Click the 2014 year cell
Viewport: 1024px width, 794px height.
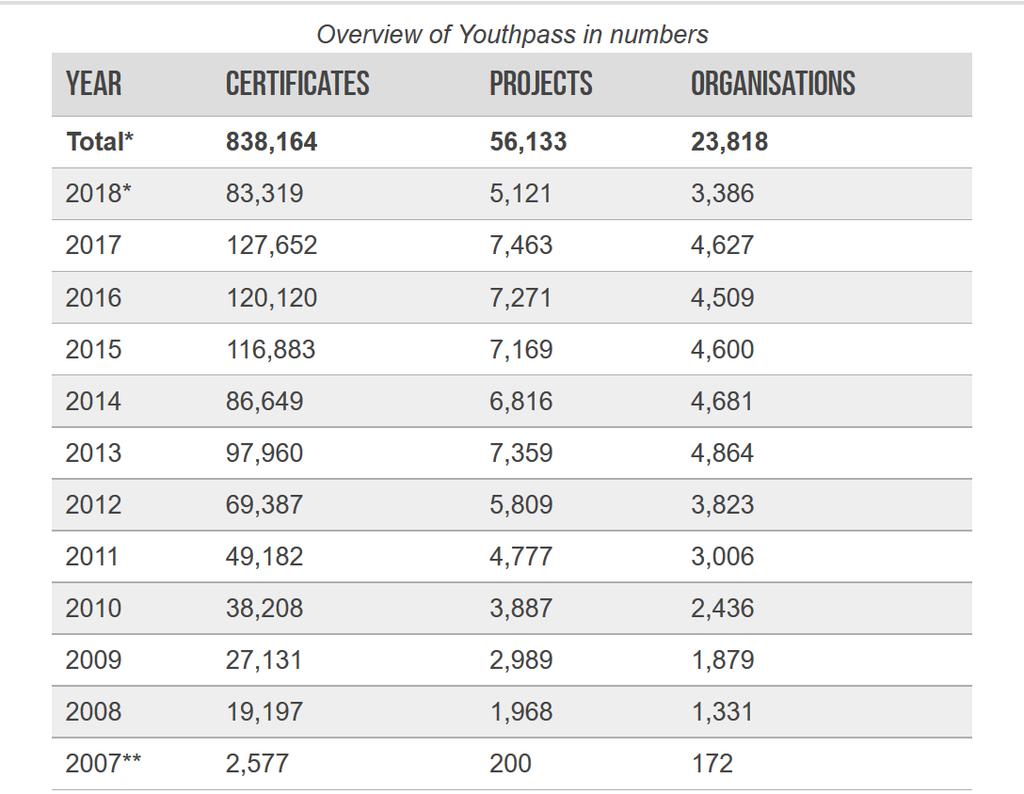[93, 401]
